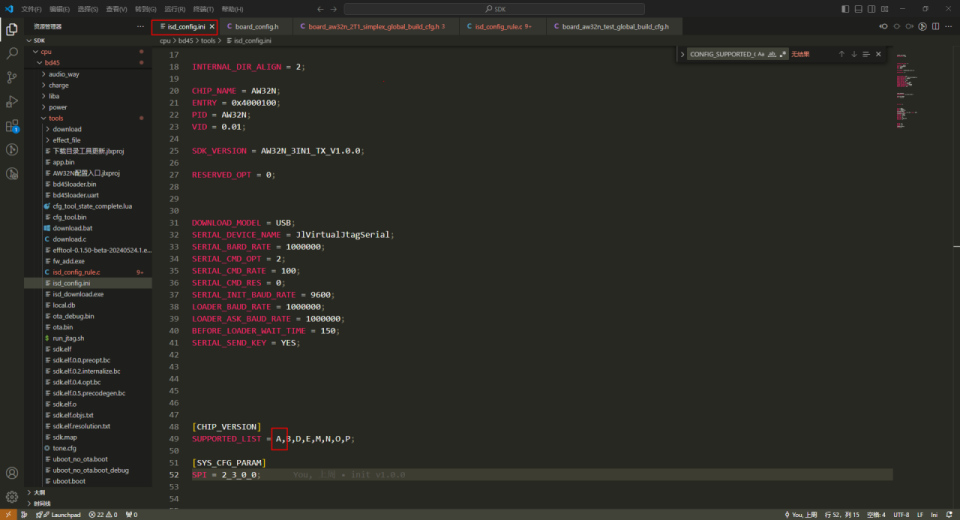Open the 帮助(H) menu
960x520 pixels.
point(232,9)
